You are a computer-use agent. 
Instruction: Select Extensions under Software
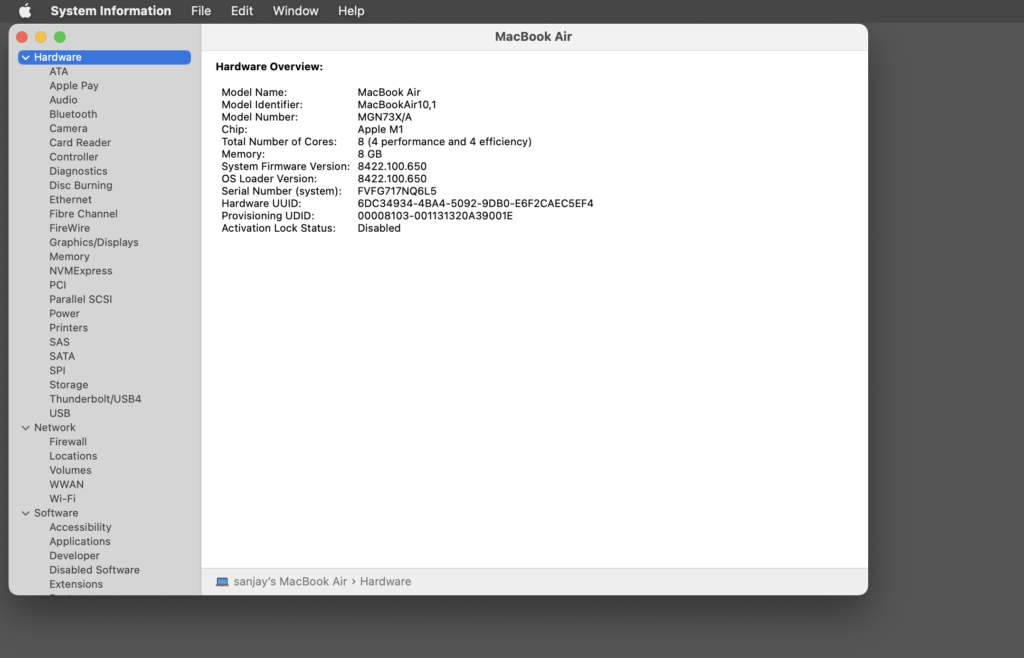[76, 585]
